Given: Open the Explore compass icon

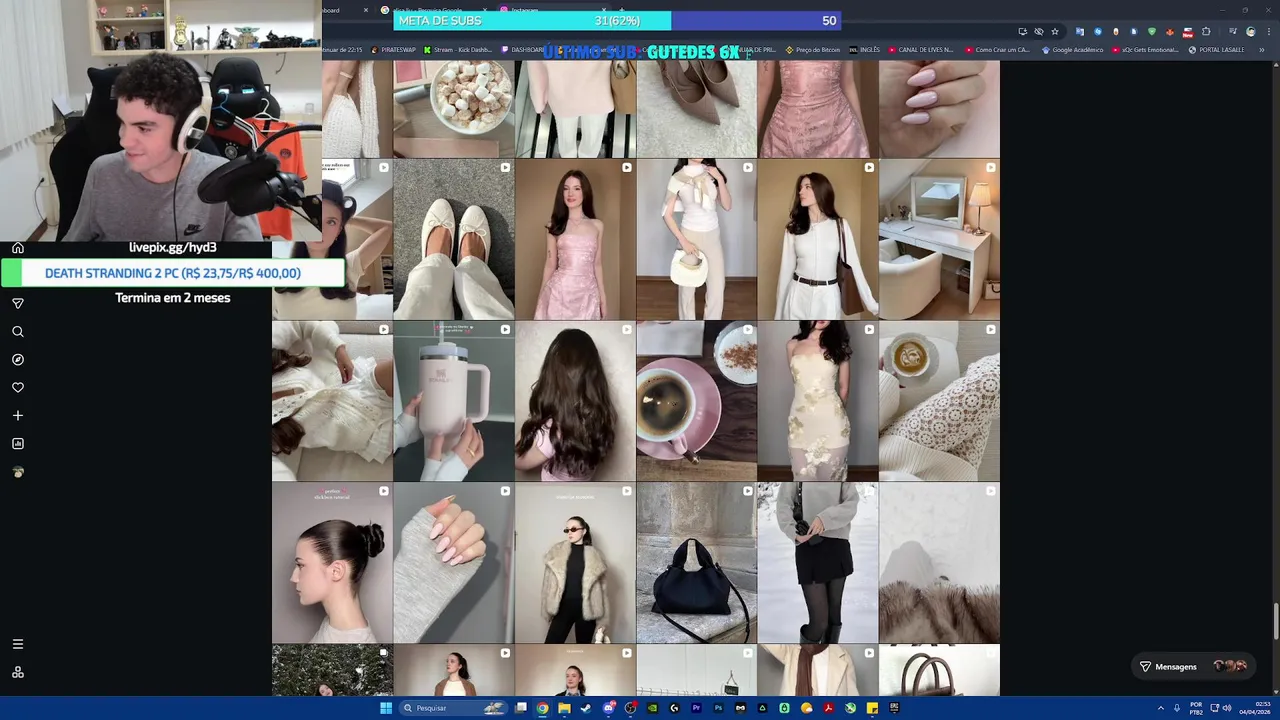Looking at the screenshot, I should coord(18,359).
